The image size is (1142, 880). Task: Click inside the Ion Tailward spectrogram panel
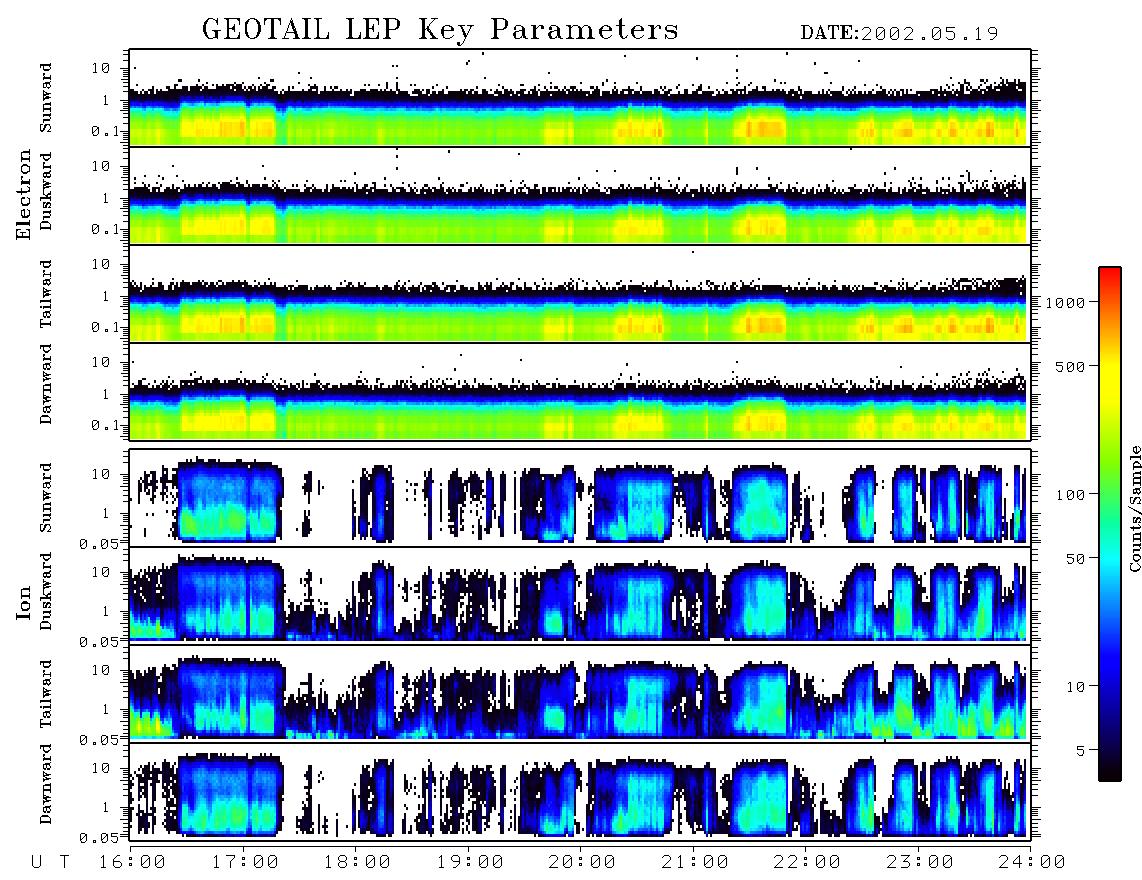(580, 693)
